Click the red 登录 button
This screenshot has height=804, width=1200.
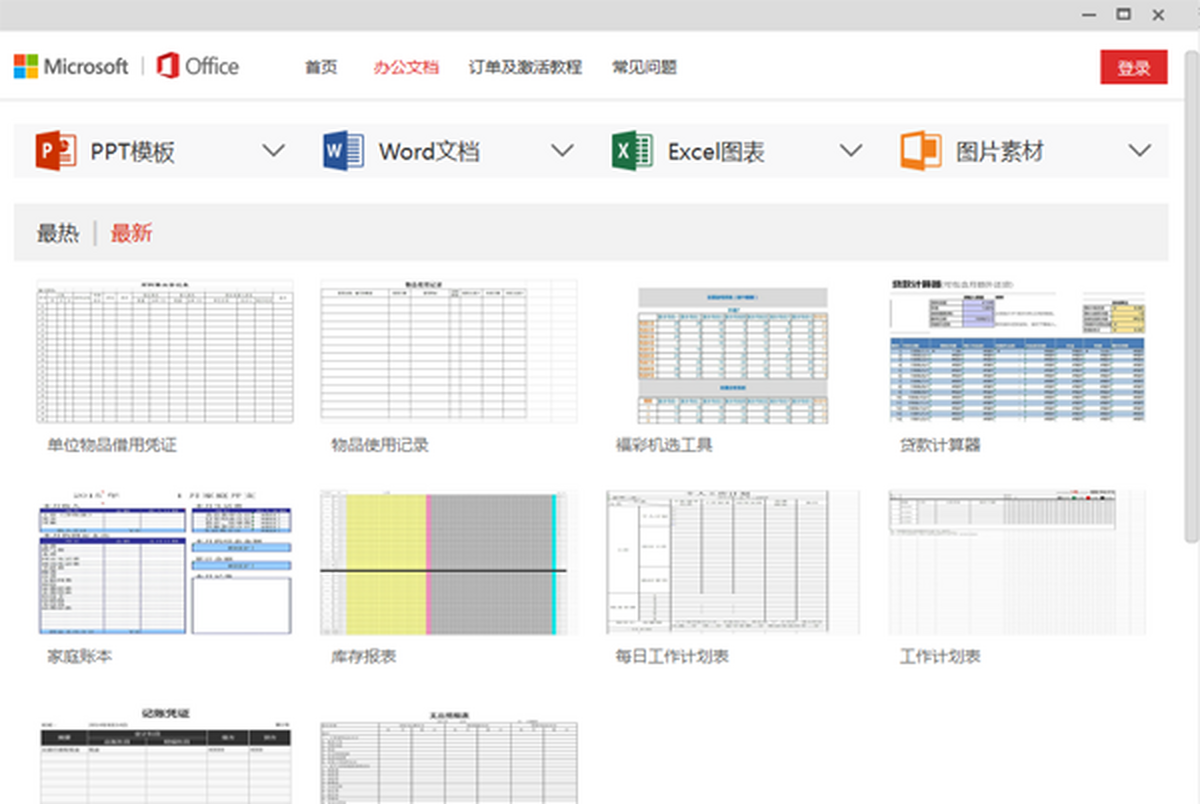[1134, 67]
